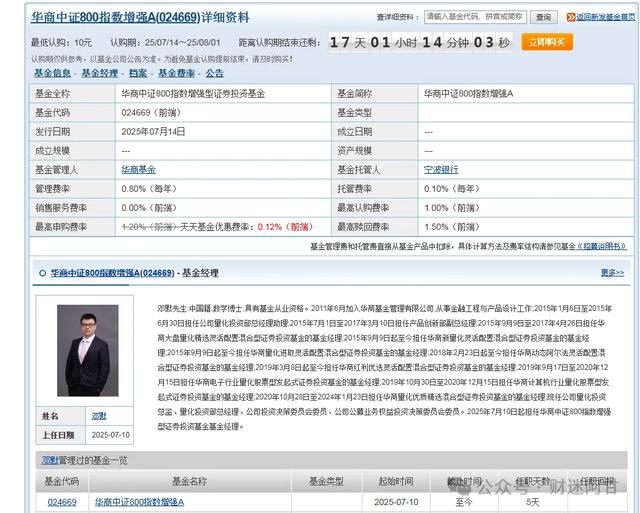Click the orange 立即购买 button
This screenshot has width=640, height=513.
tap(546, 42)
